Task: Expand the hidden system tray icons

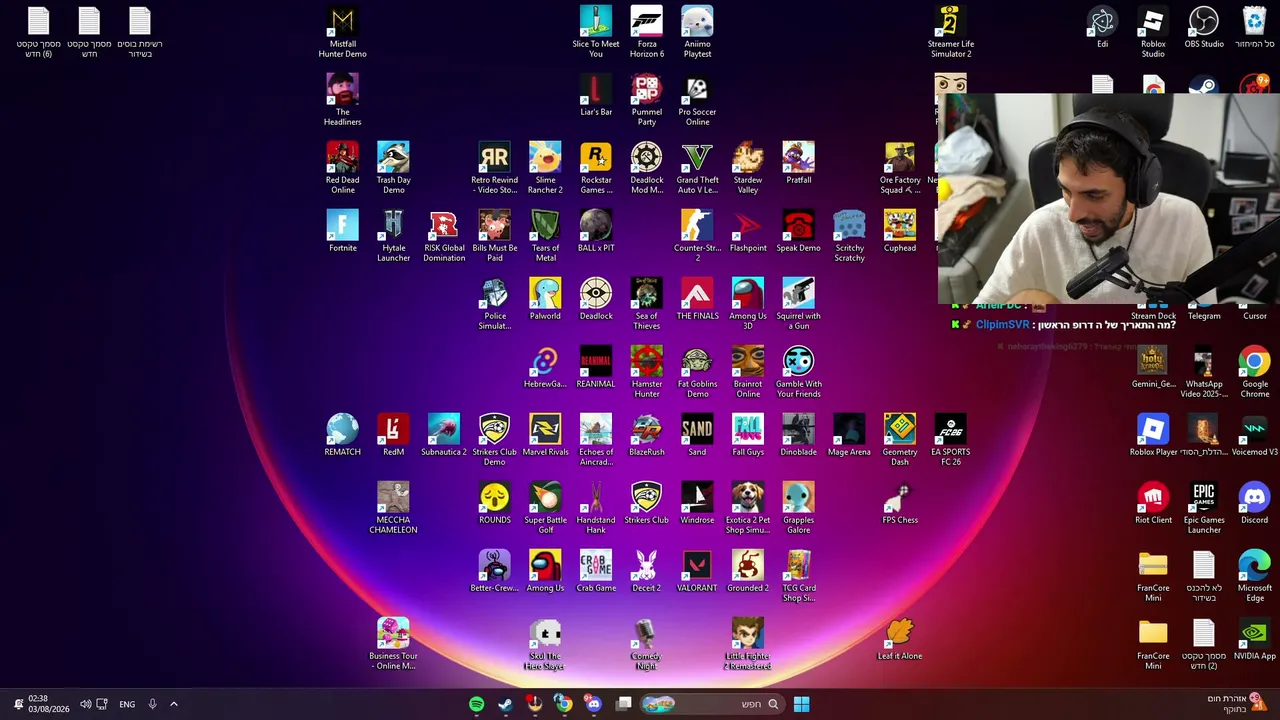Action: tap(173, 704)
